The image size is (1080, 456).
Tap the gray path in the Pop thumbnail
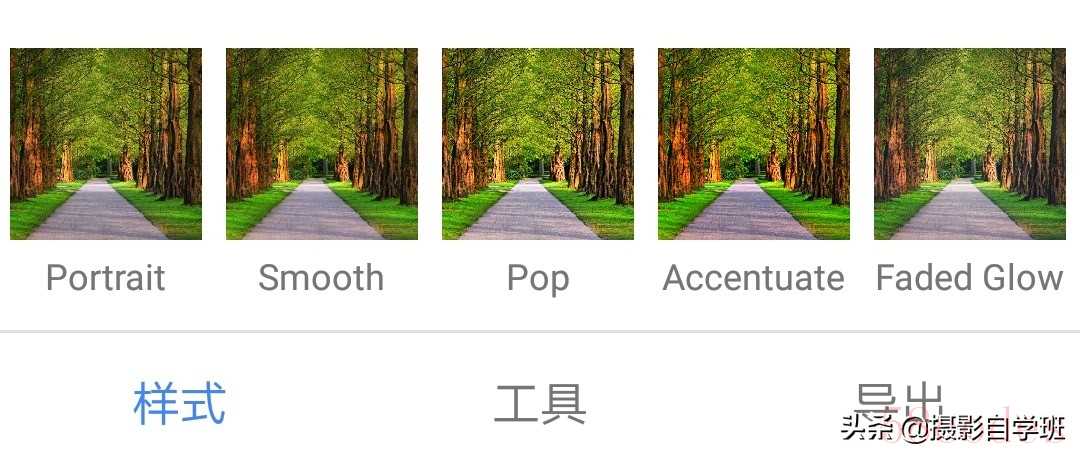[x=531, y=215]
